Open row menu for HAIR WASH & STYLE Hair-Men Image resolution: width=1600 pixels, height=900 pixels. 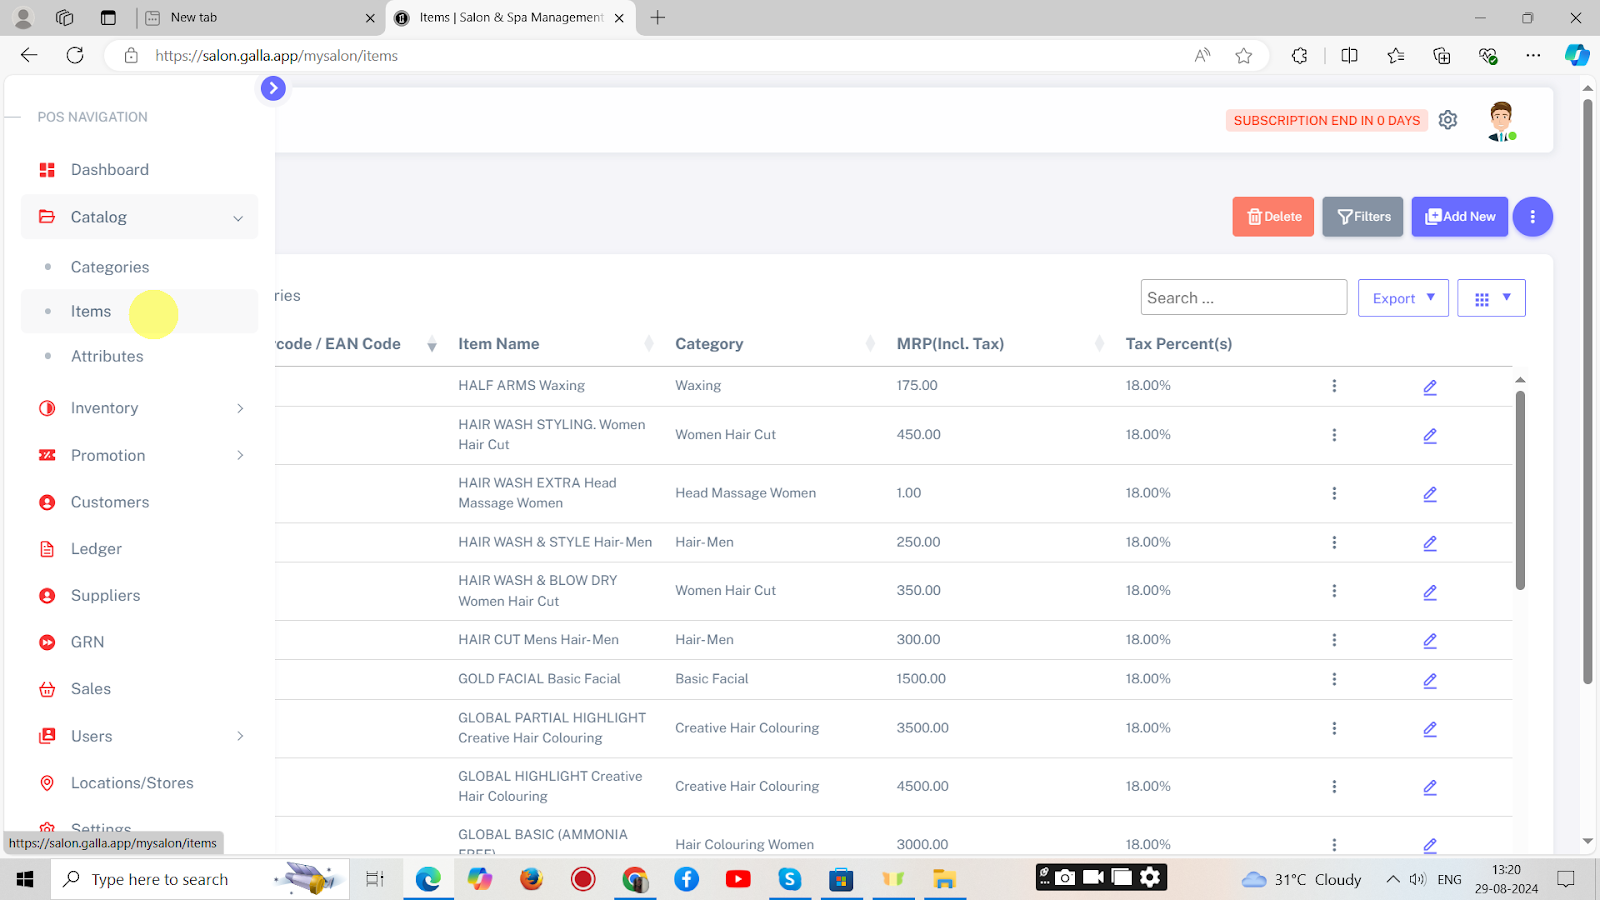click(1334, 542)
